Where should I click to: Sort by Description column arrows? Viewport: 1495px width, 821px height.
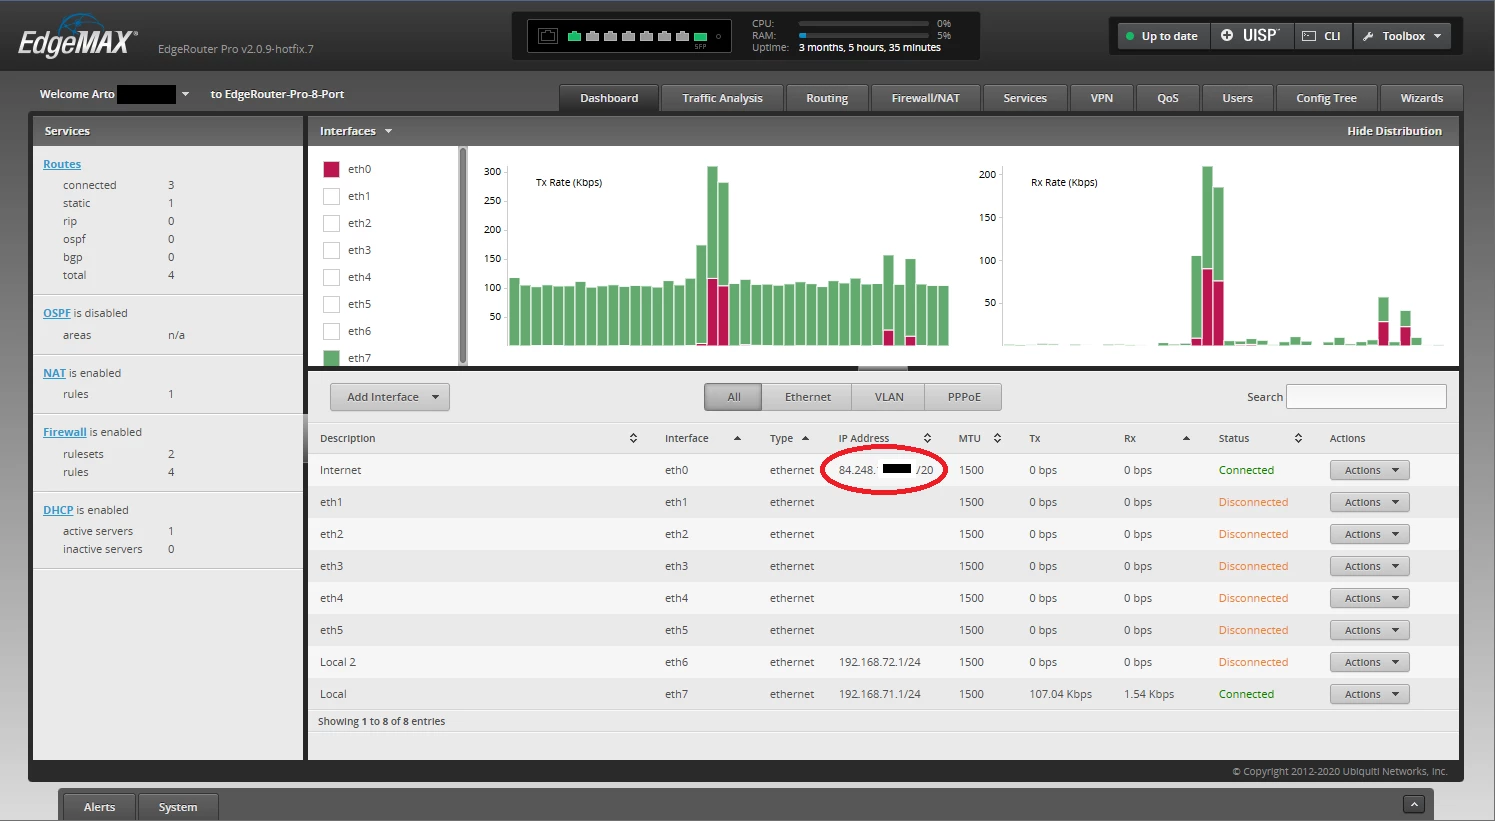point(633,438)
